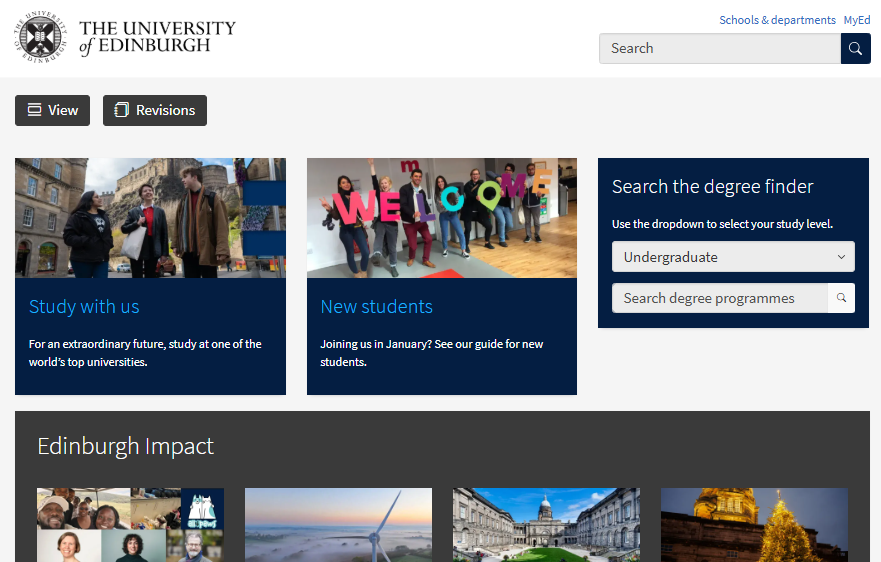Open the Study with us link
Screen dimensions: 881x562
(x=84, y=307)
